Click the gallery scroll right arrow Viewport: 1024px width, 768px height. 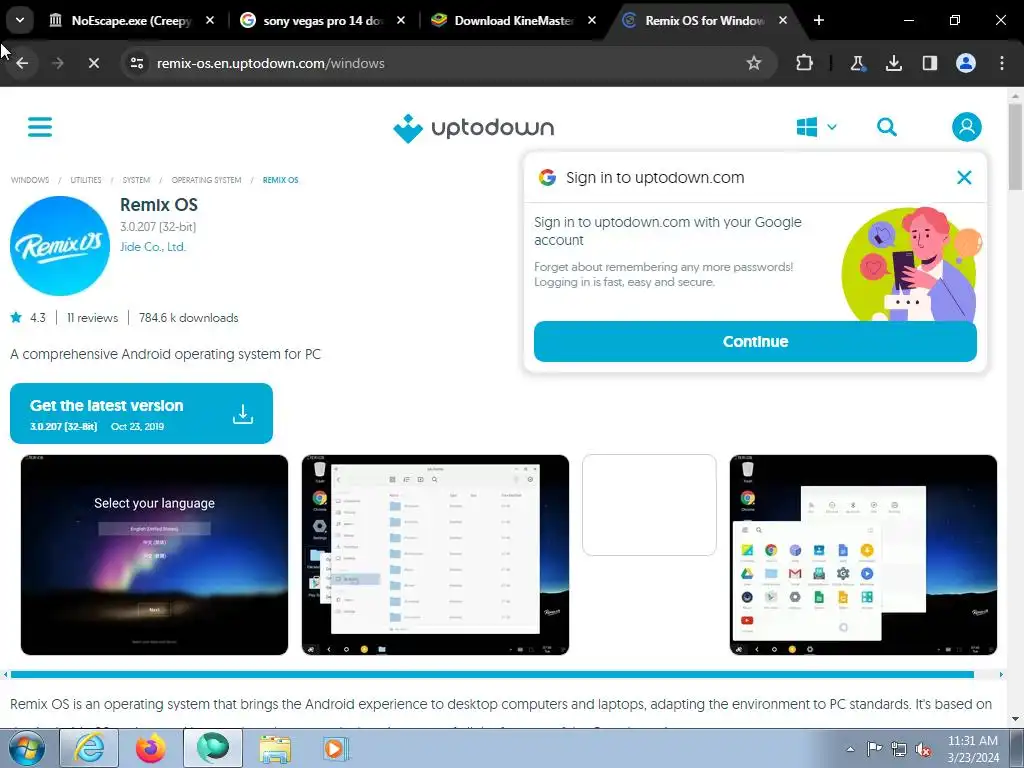[x=1000, y=675]
